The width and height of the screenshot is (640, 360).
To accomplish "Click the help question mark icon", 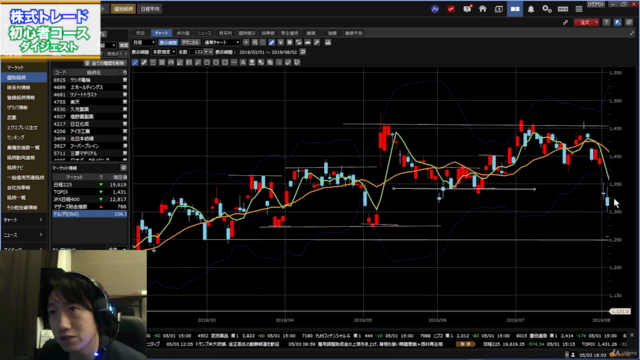I will point(606,22).
